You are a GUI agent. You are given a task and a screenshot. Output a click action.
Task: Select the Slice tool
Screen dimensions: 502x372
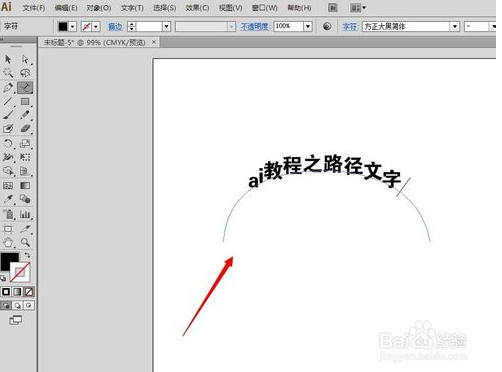click(x=25, y=229)
